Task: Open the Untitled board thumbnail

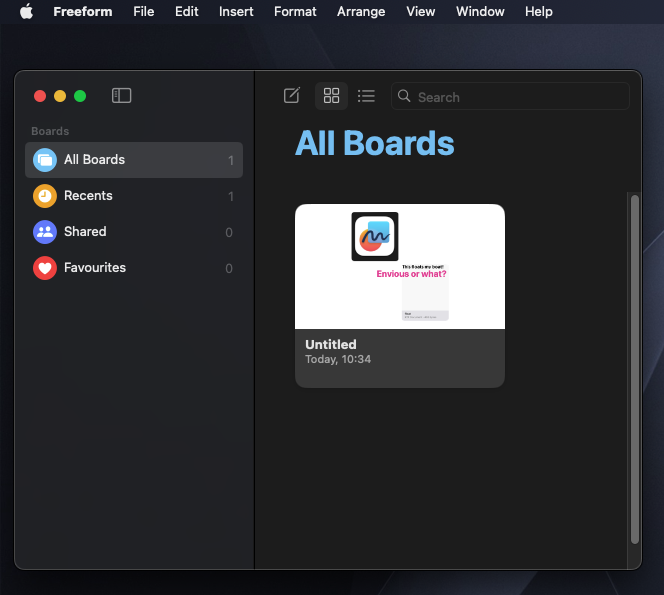Action: click(x=400, y=267)
